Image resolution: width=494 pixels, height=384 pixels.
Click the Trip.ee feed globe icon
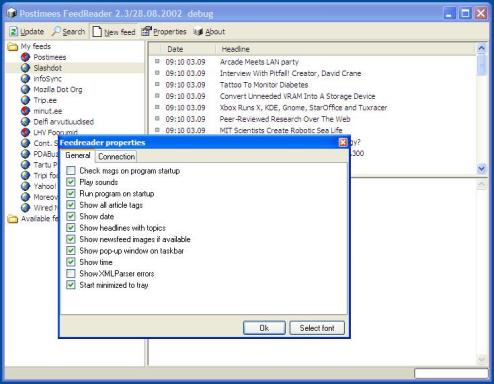[x=25, y=100]
